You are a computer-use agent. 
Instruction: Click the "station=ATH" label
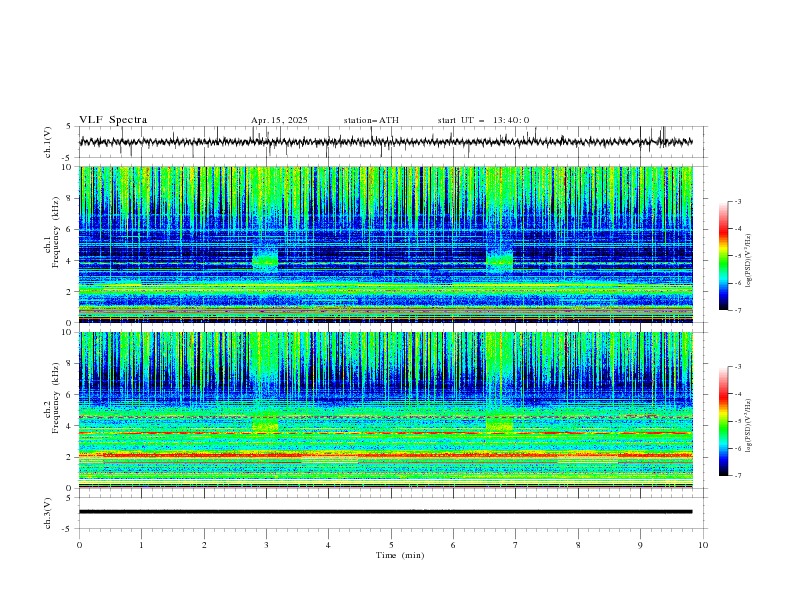pos(371,120)
